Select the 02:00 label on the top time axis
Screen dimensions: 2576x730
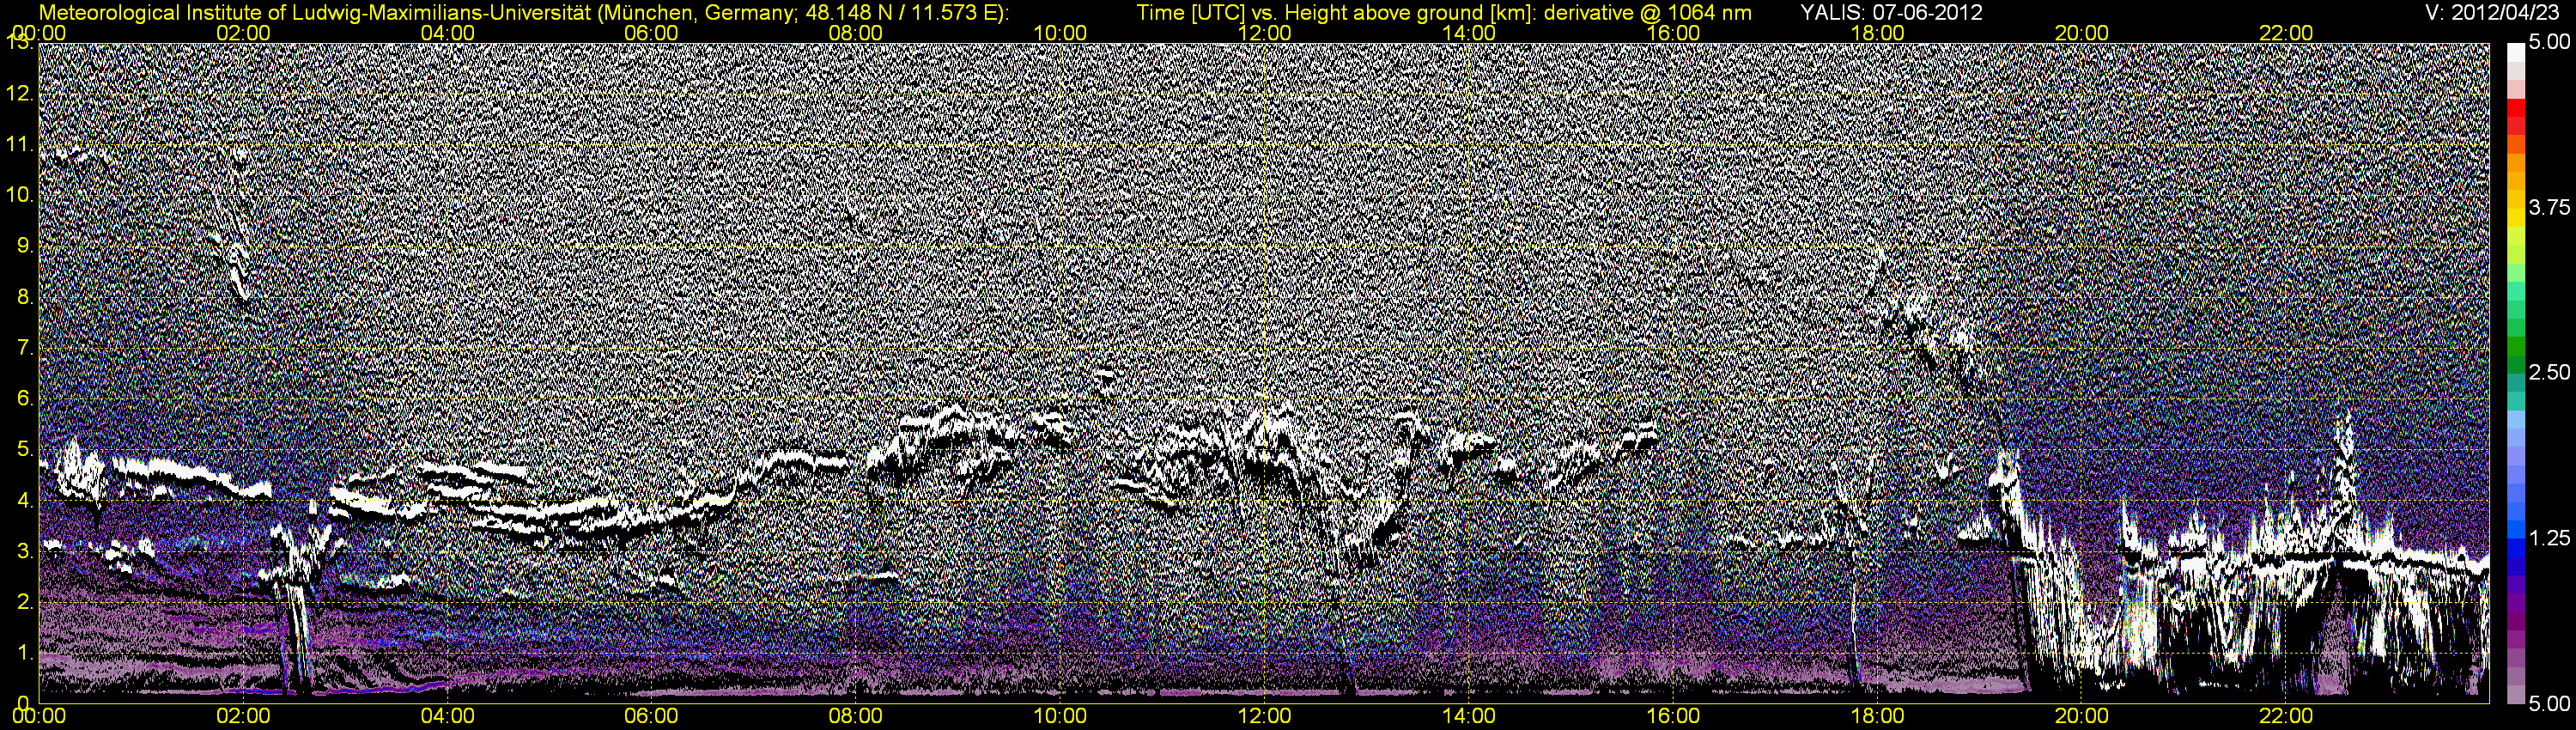click(243, 33)
